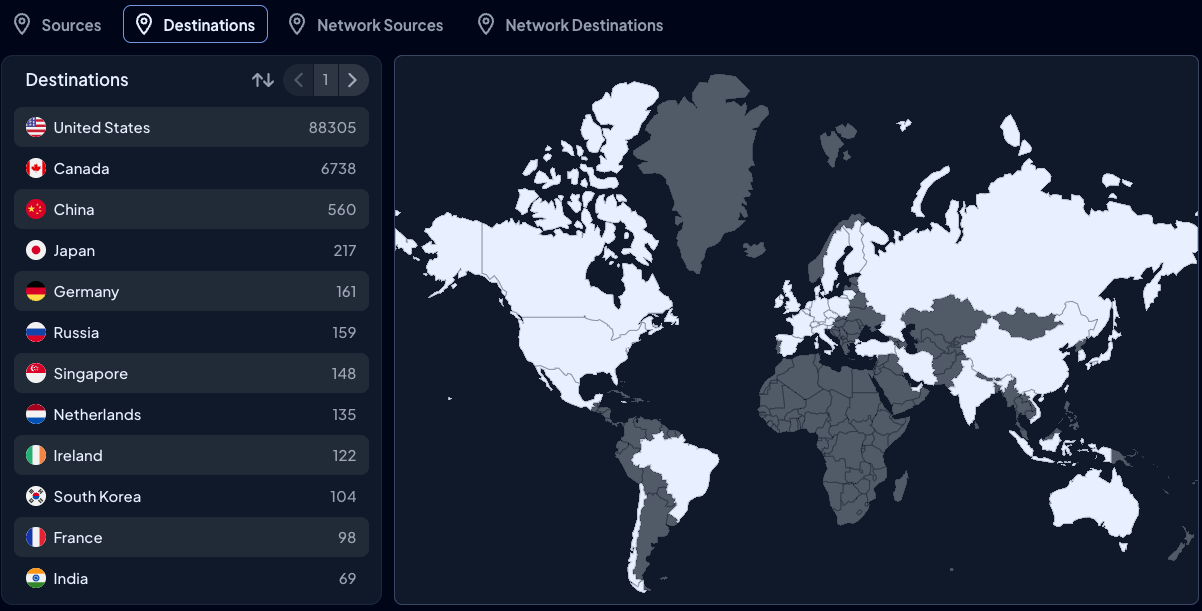Go to next page of destinations

tap(352, 80)
